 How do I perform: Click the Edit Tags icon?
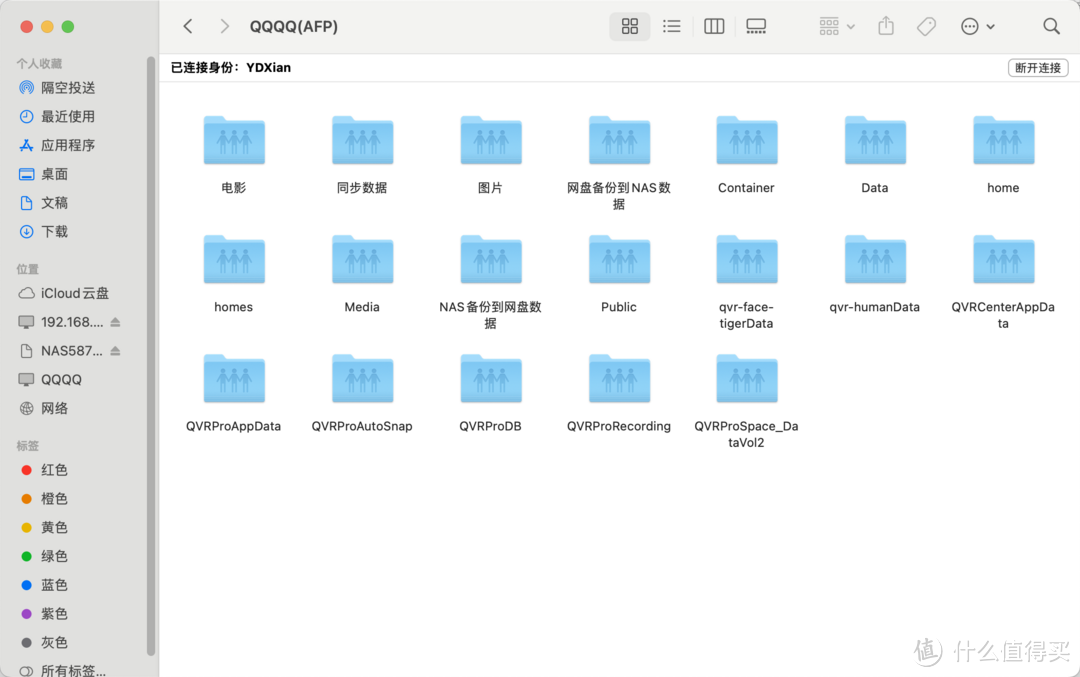click(x=927, y=27)
